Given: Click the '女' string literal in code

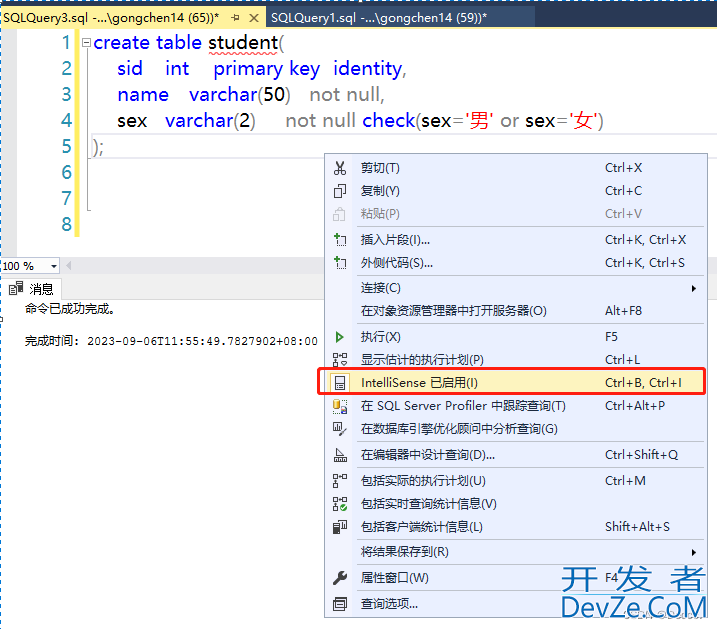Looking at the screenshot, I should pyautogui.click(x=583, y=121).
